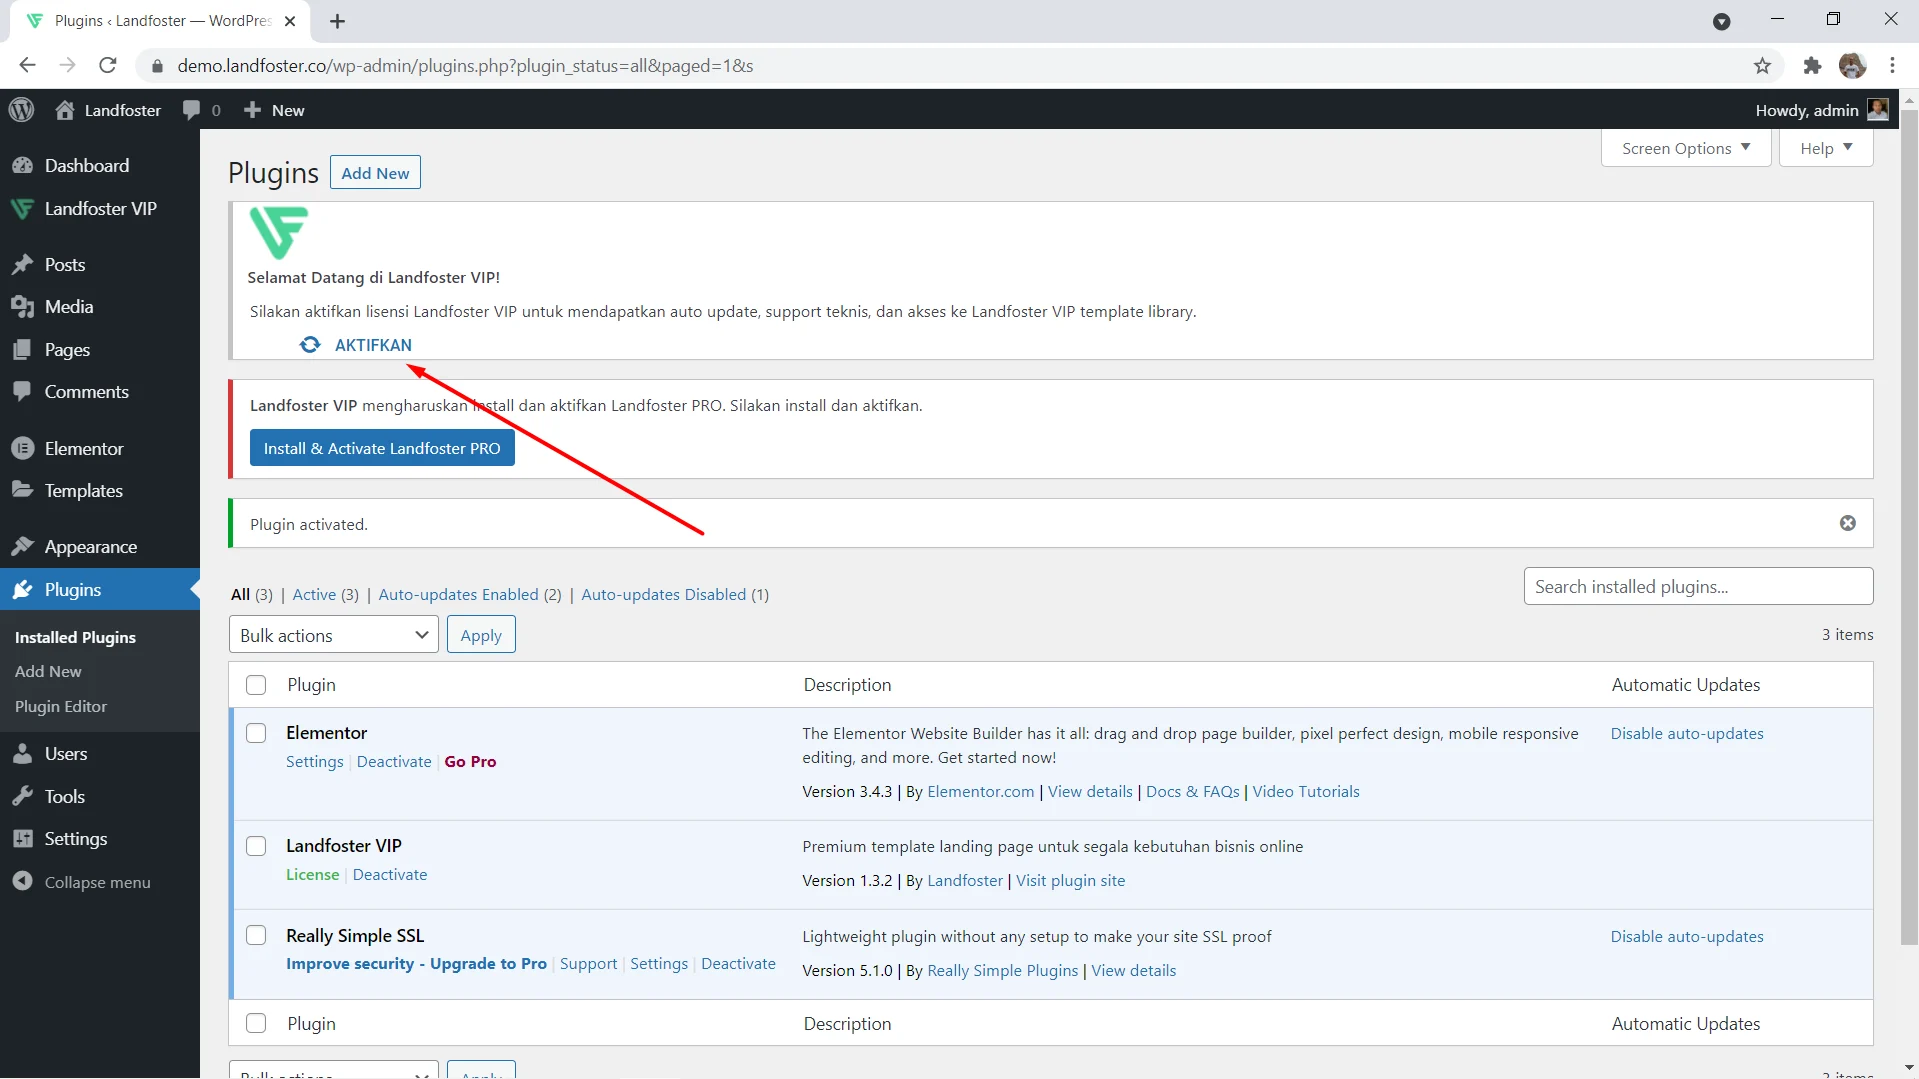Viewport: 1919px width, 1079px height.
Task: Open Add New plugin submenu item
Action: (48, 672)
